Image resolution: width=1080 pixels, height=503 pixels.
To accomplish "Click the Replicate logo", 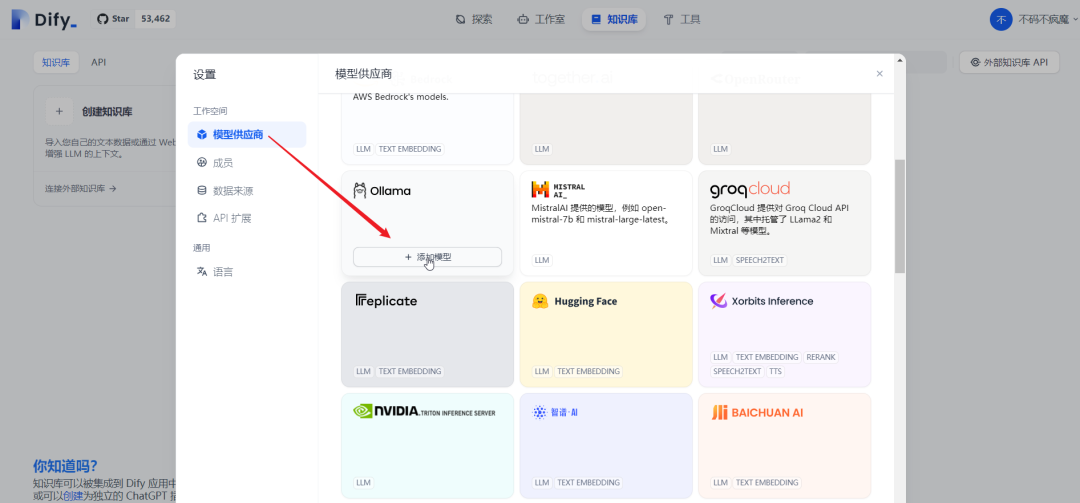I will click(386, 300).
